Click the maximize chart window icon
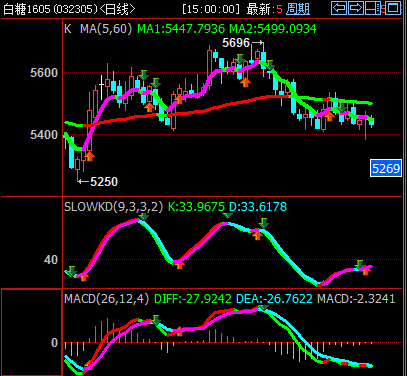The image size is (407, 376). point(393,8)
